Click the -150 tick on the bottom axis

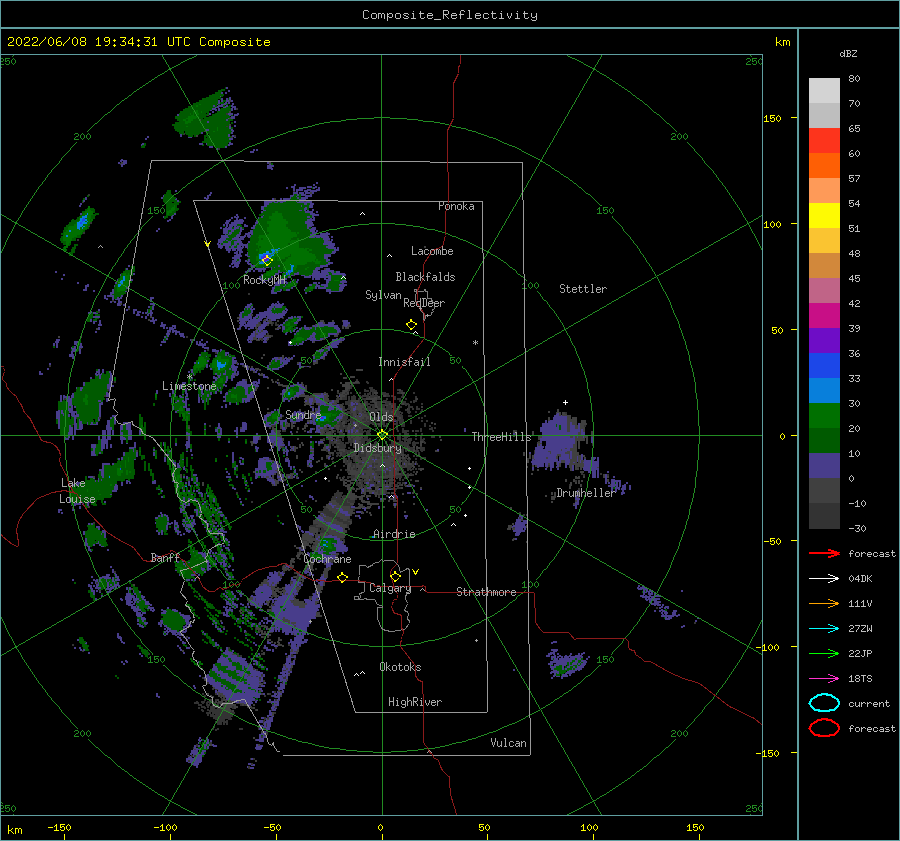pyautogui.click(x=59, y=827)
